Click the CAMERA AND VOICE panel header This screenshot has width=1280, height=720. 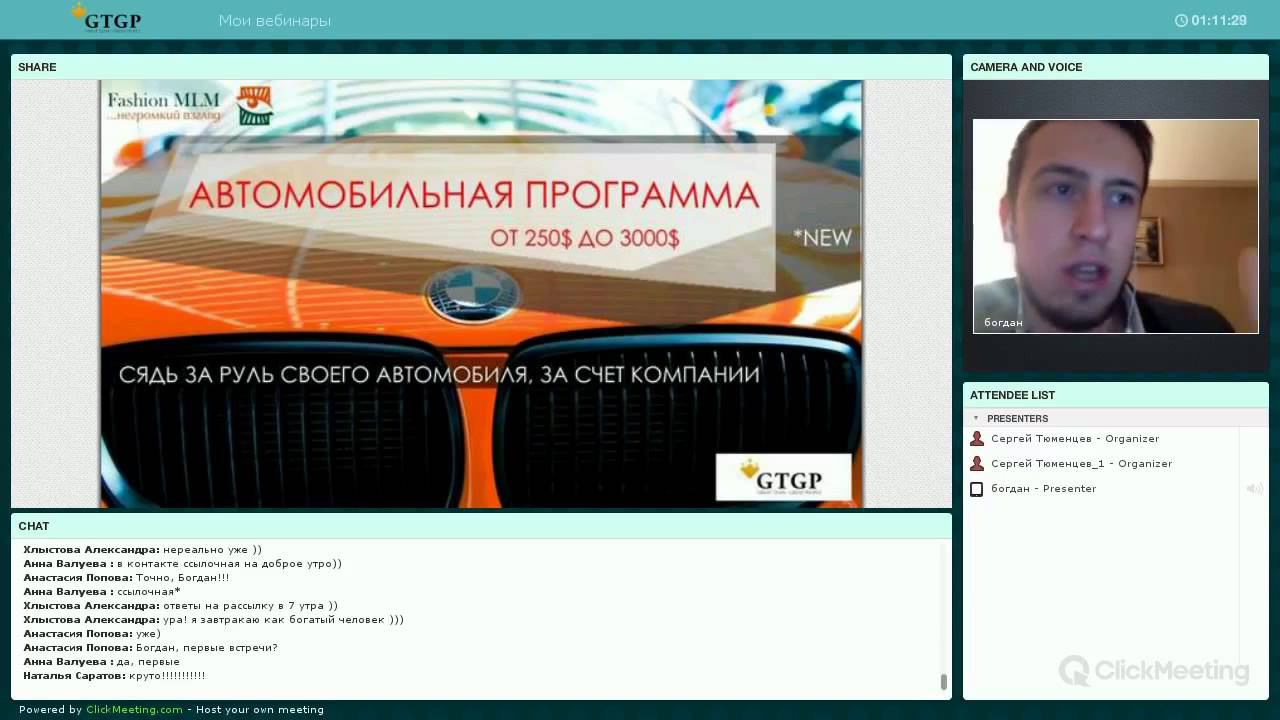[1115, 67]
